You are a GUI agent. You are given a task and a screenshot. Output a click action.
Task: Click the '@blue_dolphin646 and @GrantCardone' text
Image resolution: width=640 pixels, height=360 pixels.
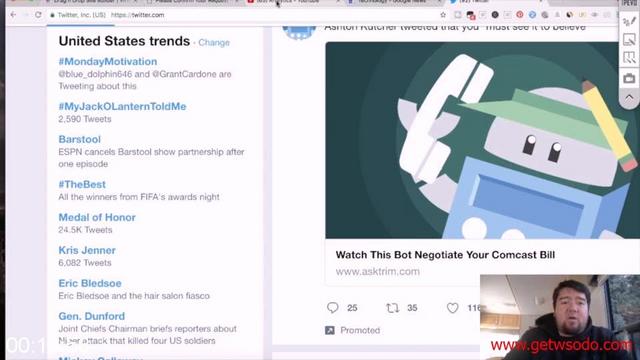point(145,80)
